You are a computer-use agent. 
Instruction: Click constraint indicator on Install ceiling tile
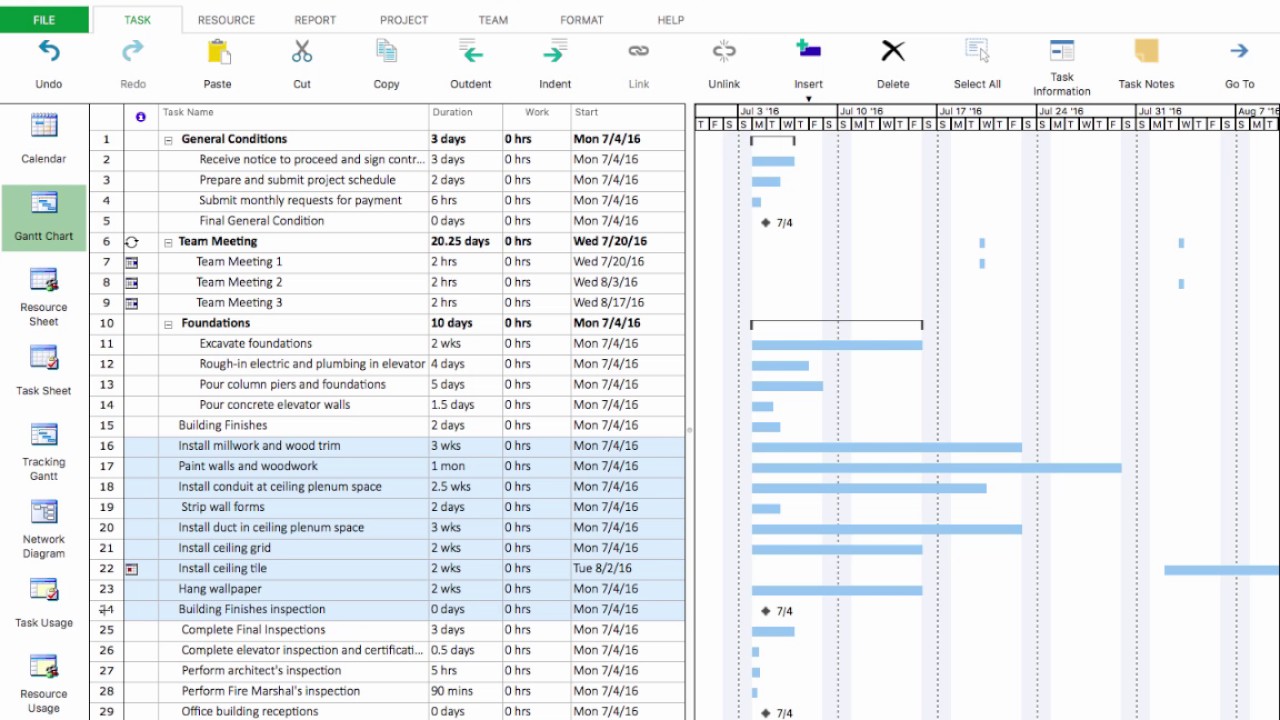coord(131,569)
